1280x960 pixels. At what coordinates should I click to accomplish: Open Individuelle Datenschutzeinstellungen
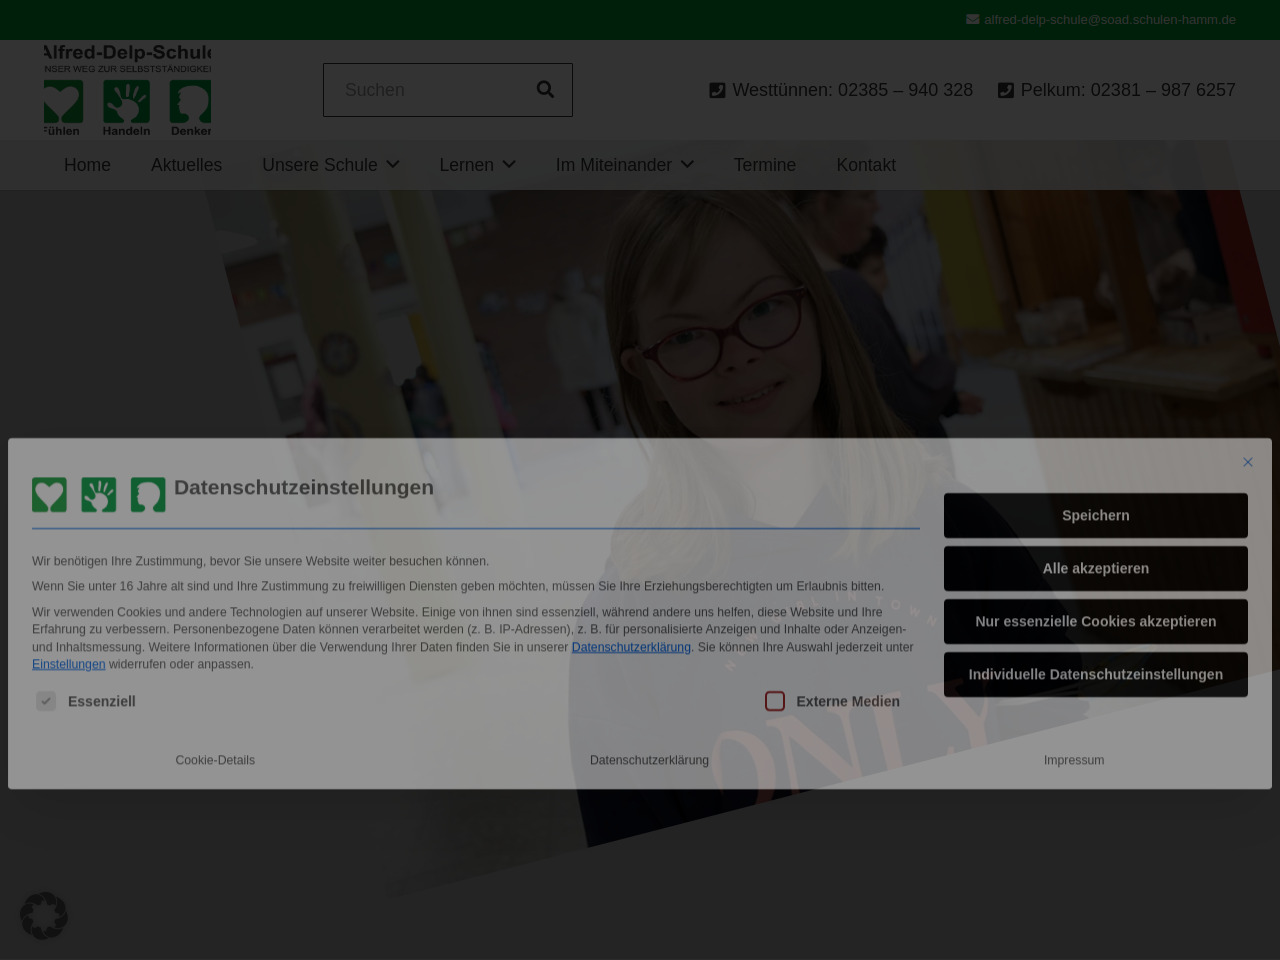click(1095, 674)
